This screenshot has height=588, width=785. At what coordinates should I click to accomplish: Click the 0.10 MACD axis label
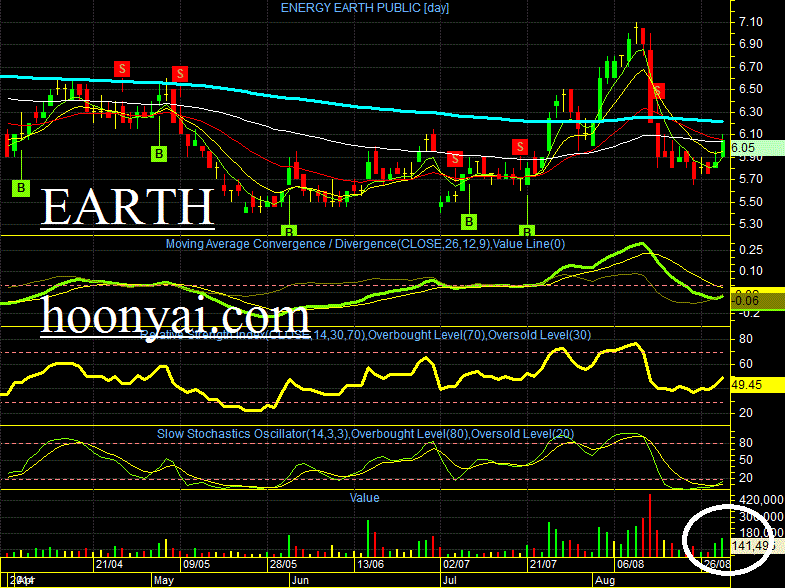[750, 271]
